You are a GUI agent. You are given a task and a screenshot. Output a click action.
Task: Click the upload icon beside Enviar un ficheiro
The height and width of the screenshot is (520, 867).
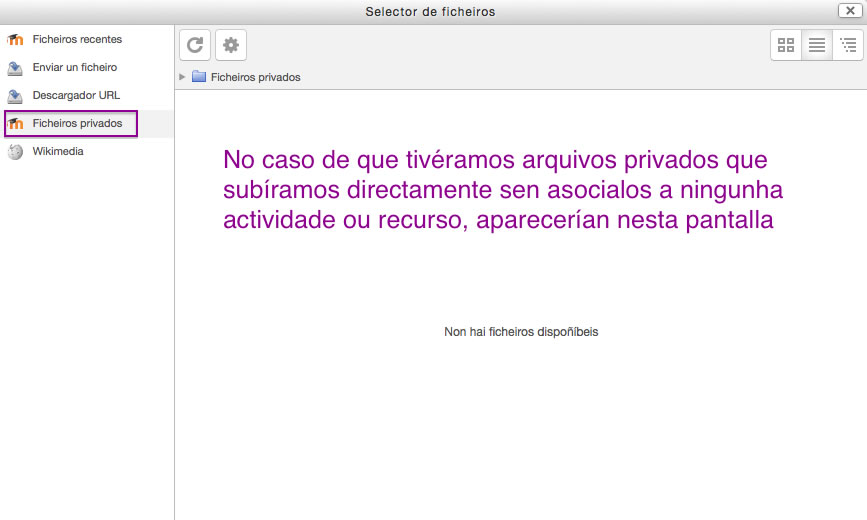coord(15,68)
